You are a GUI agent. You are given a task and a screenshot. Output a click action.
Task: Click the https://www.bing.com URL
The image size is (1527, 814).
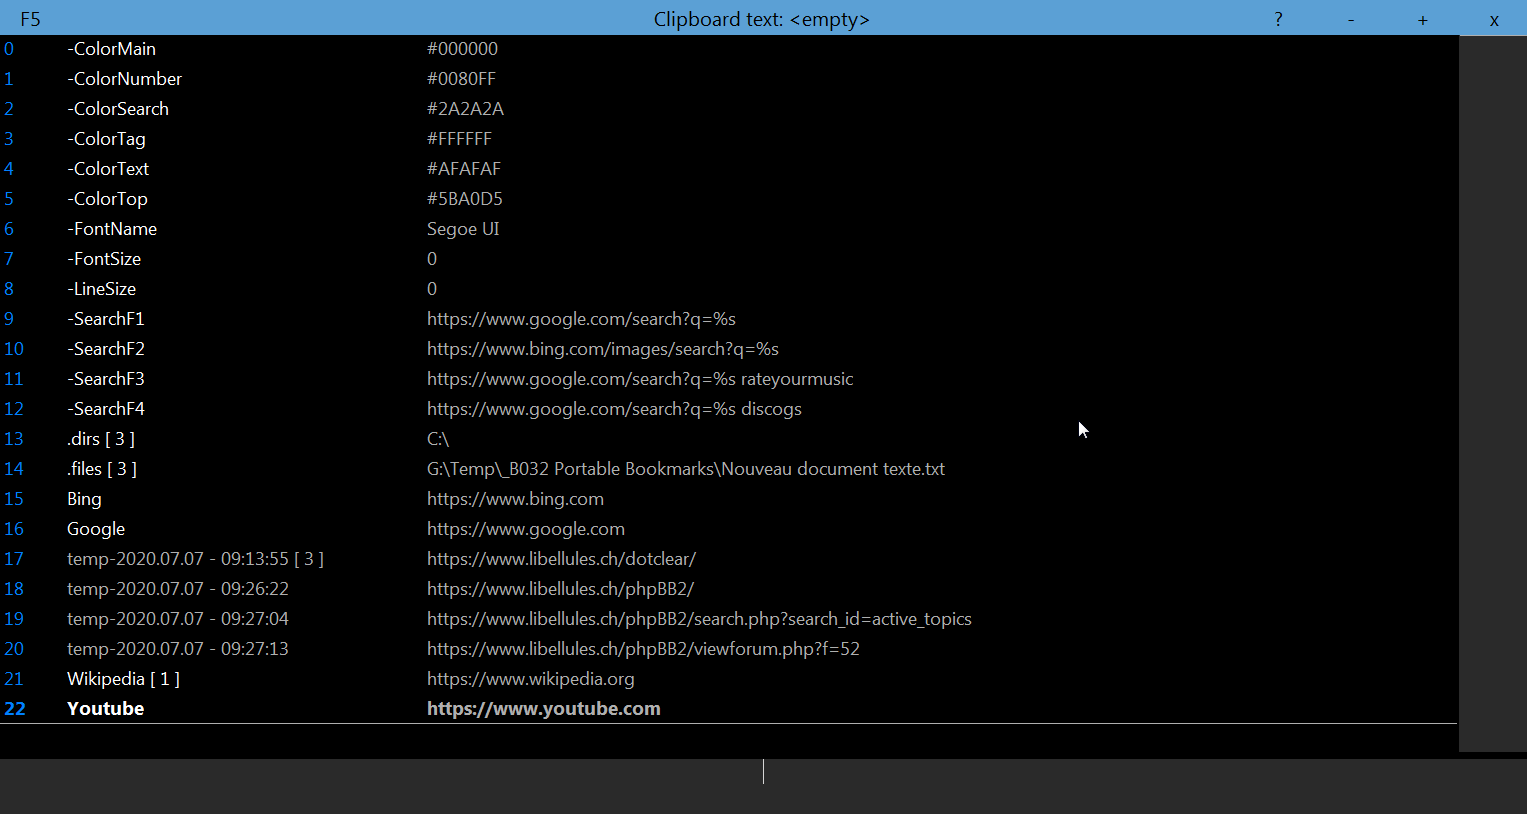pos(515,499)
